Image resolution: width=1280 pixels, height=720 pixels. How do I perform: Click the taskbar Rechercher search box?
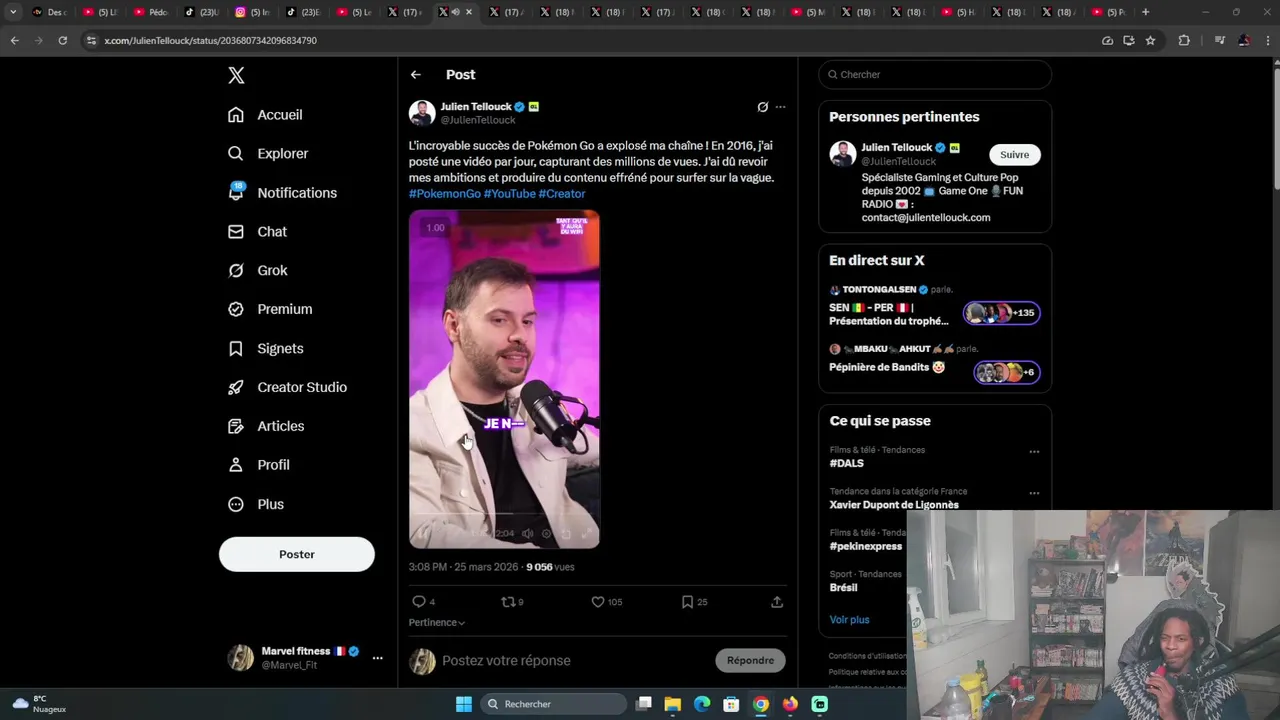tap(553, 704)
